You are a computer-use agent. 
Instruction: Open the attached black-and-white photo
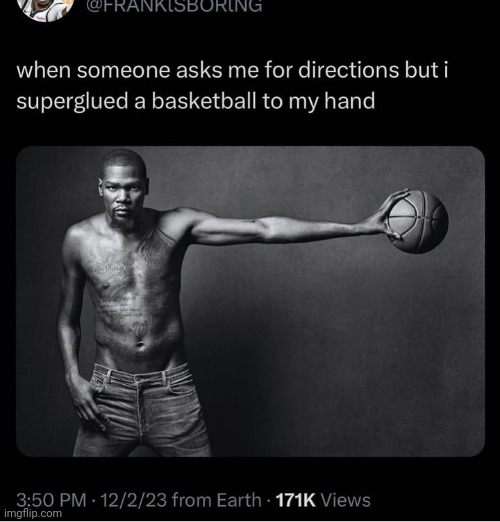coord(250,301)
